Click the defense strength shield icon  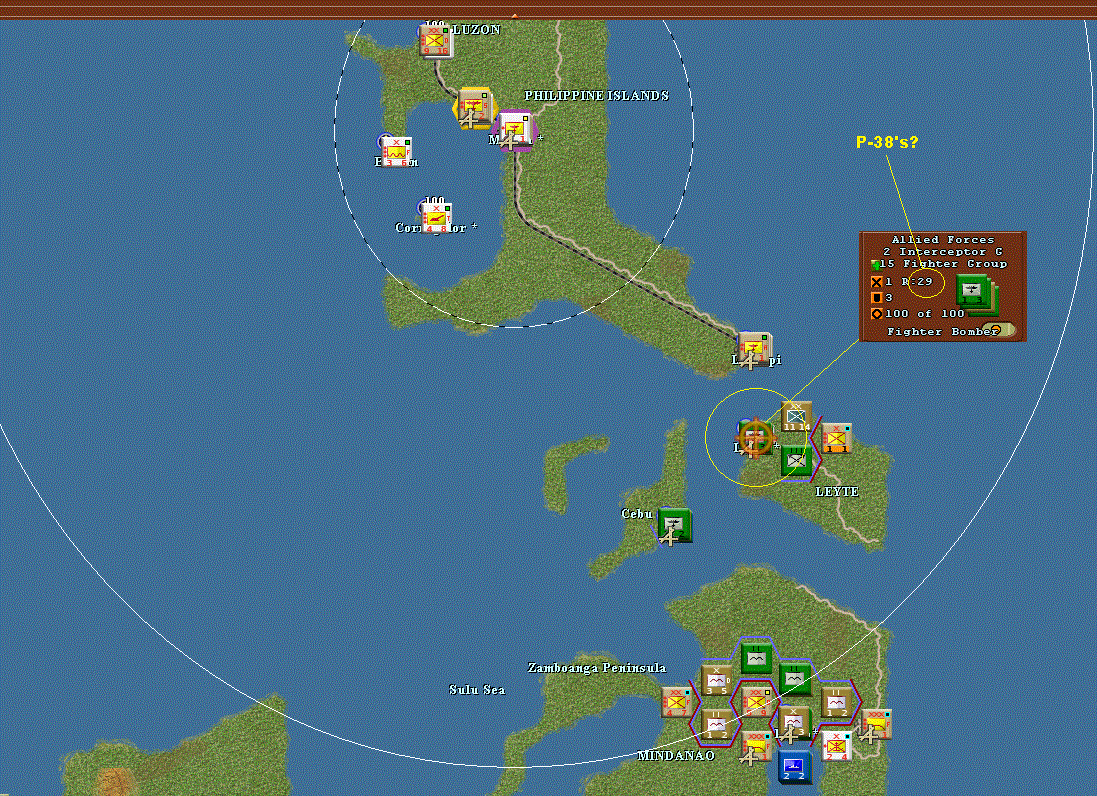coord(876,298)
